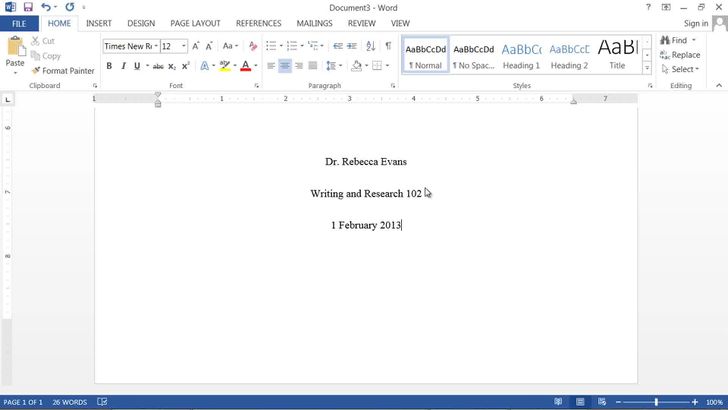Image resolution: width=728 pixels, height=410 pixels.
Task: Click the Replace button
Action: [680, 55]
